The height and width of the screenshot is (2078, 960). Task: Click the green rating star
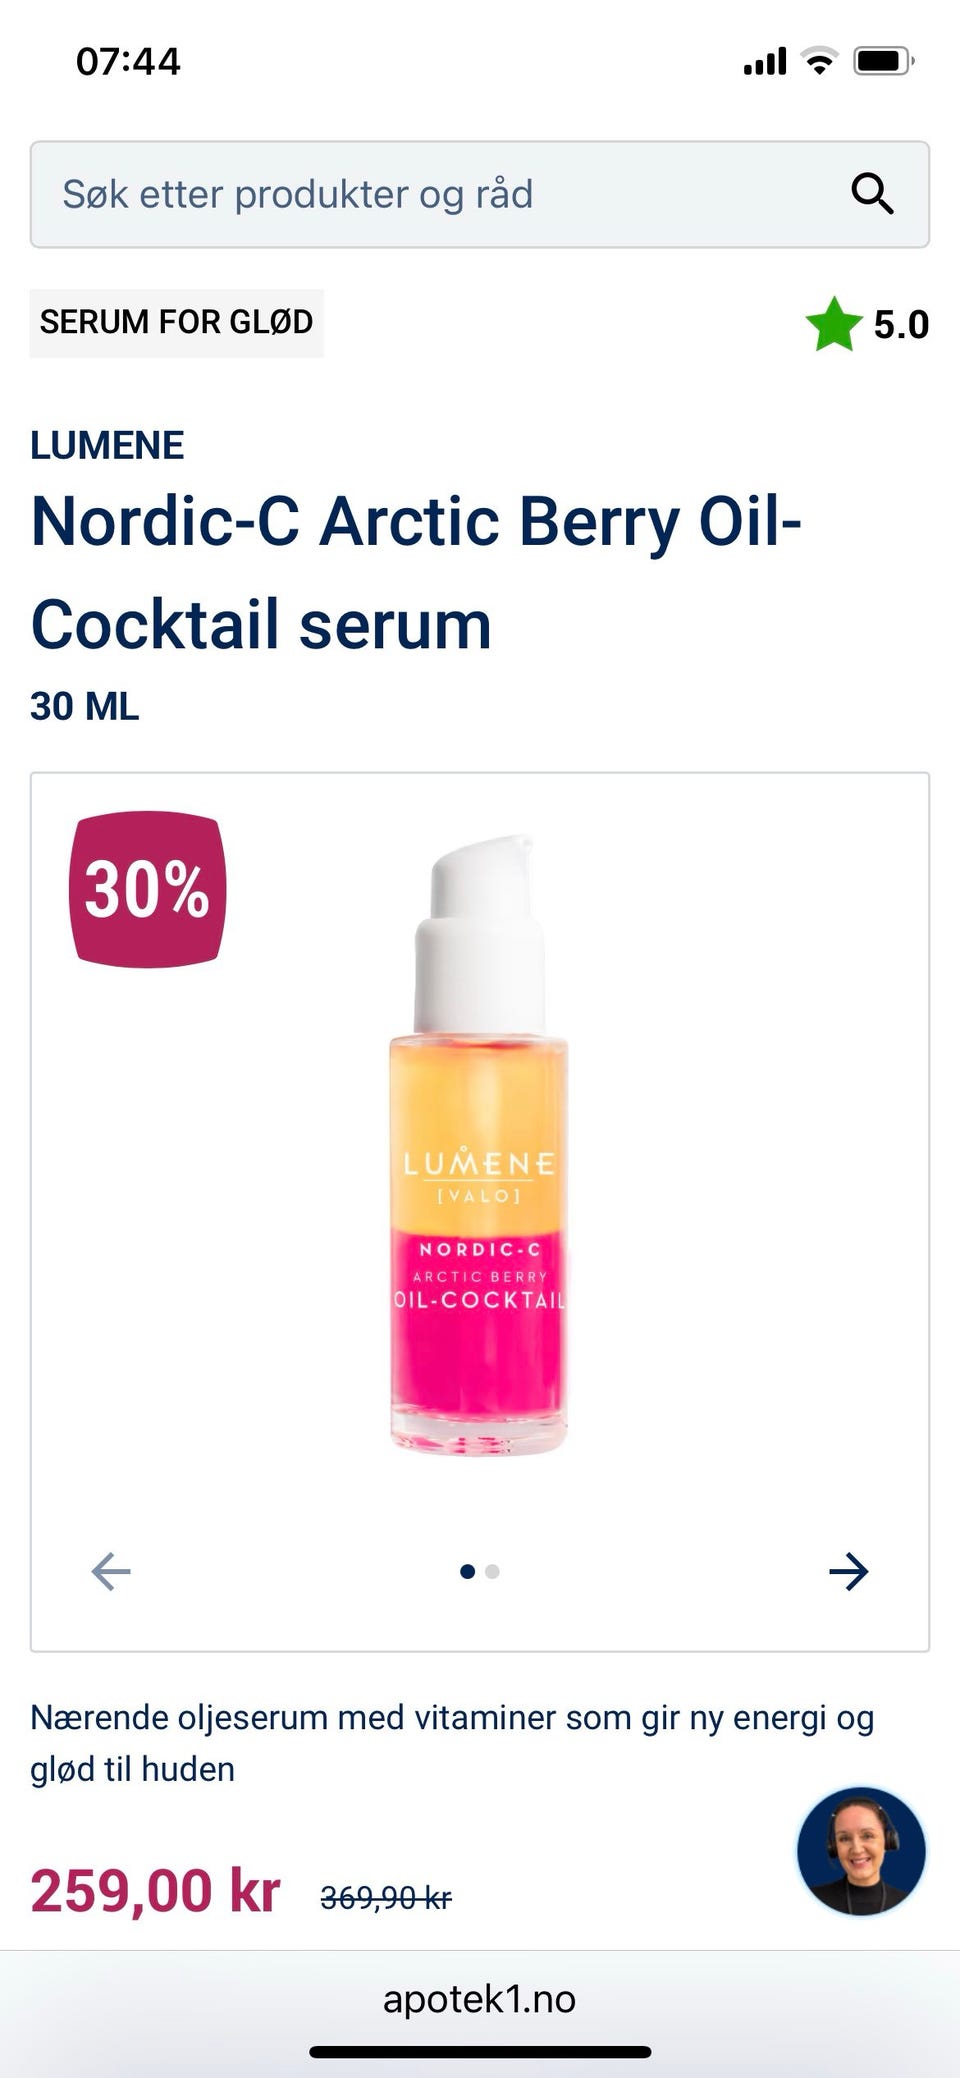(834, 324)
